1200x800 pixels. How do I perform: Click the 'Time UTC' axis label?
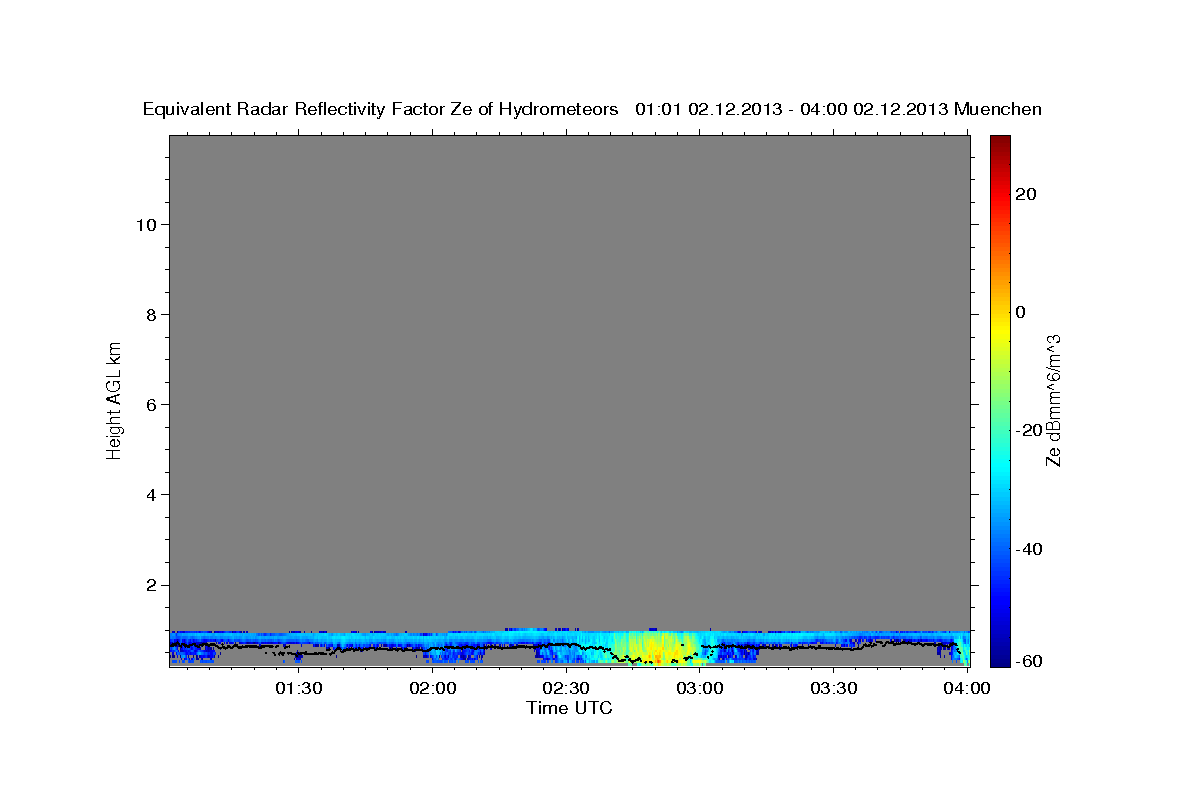[569, 708]
